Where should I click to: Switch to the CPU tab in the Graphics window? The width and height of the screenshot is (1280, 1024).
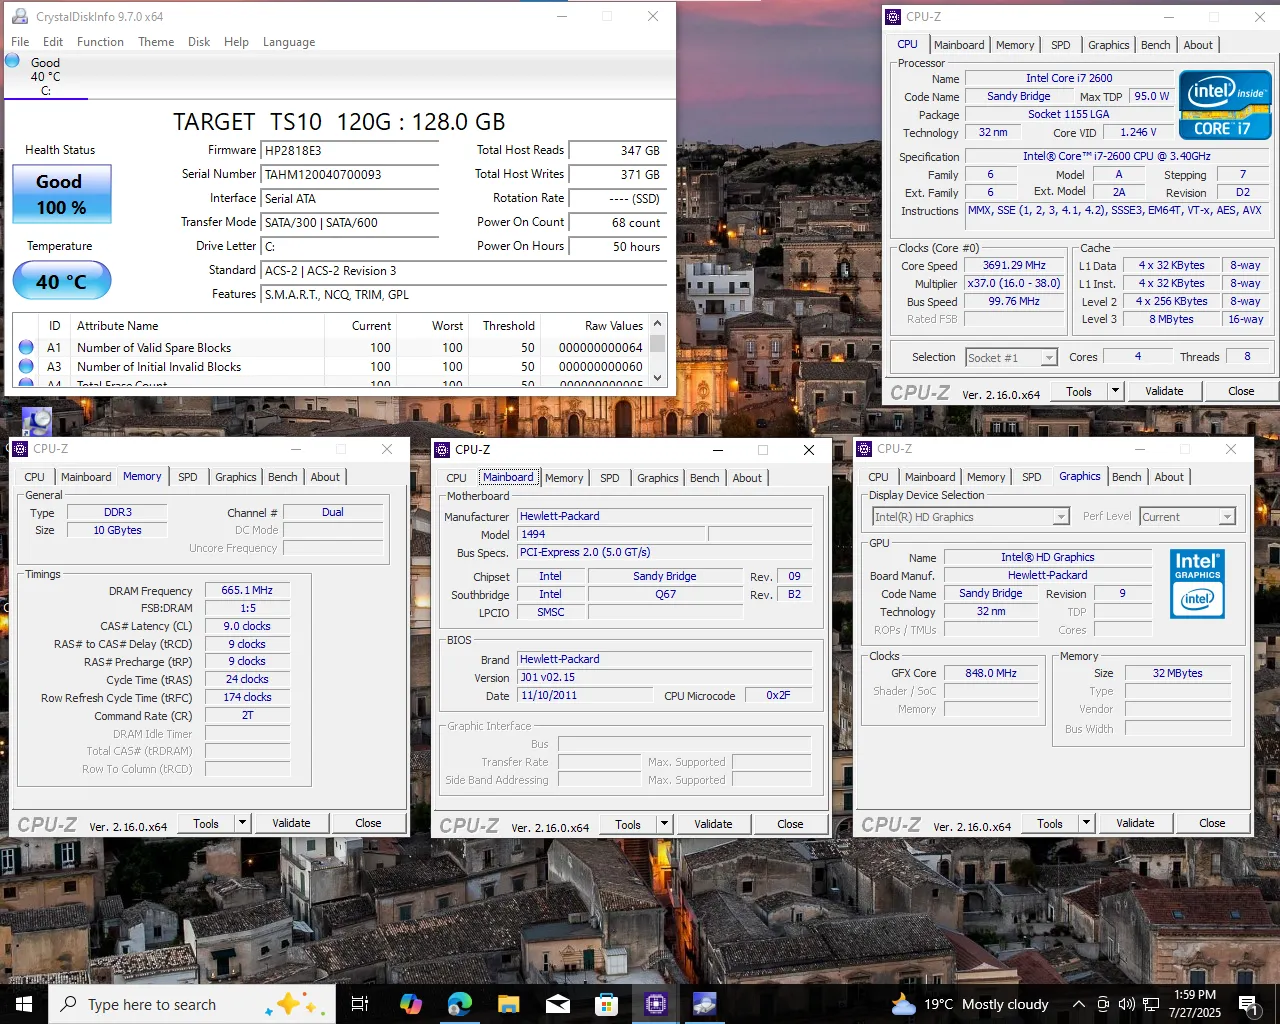coord(878,477)
